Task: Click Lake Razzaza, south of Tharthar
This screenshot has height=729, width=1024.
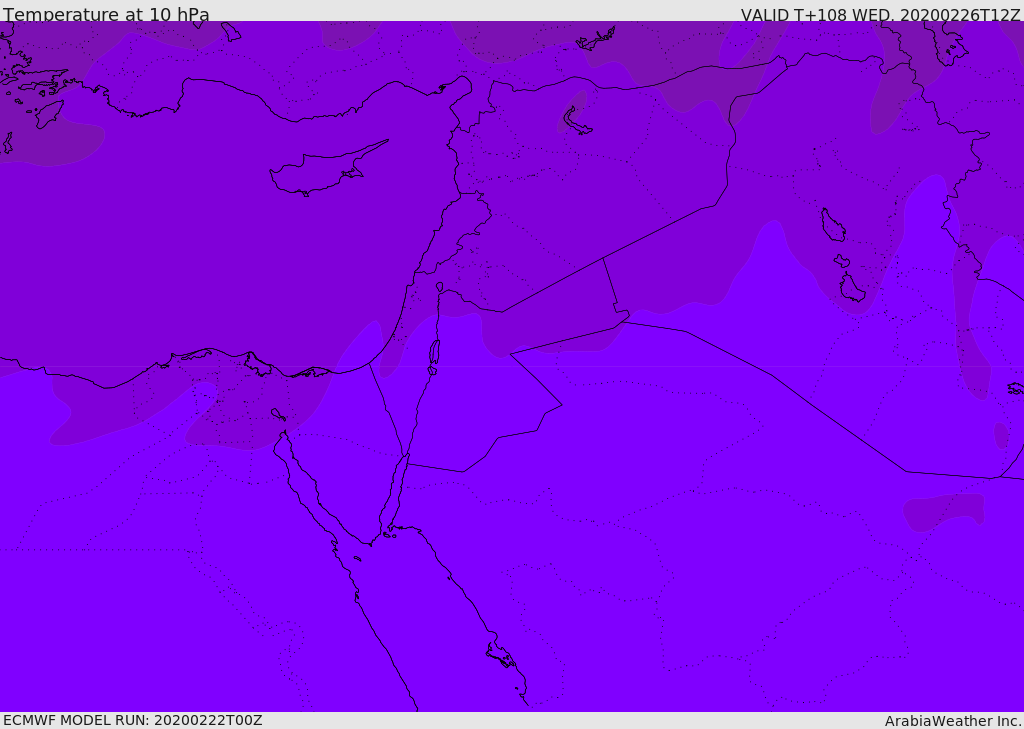Action: coord(852,288)
